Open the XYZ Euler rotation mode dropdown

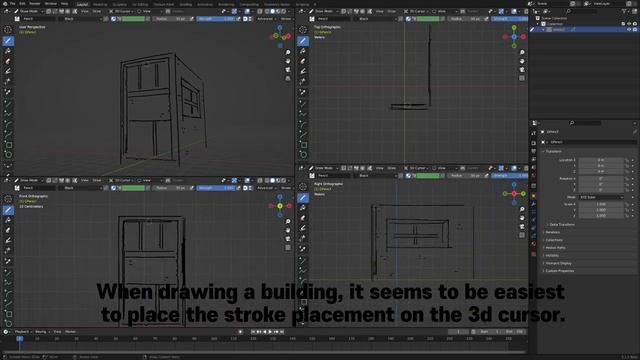tap(601, 197)
